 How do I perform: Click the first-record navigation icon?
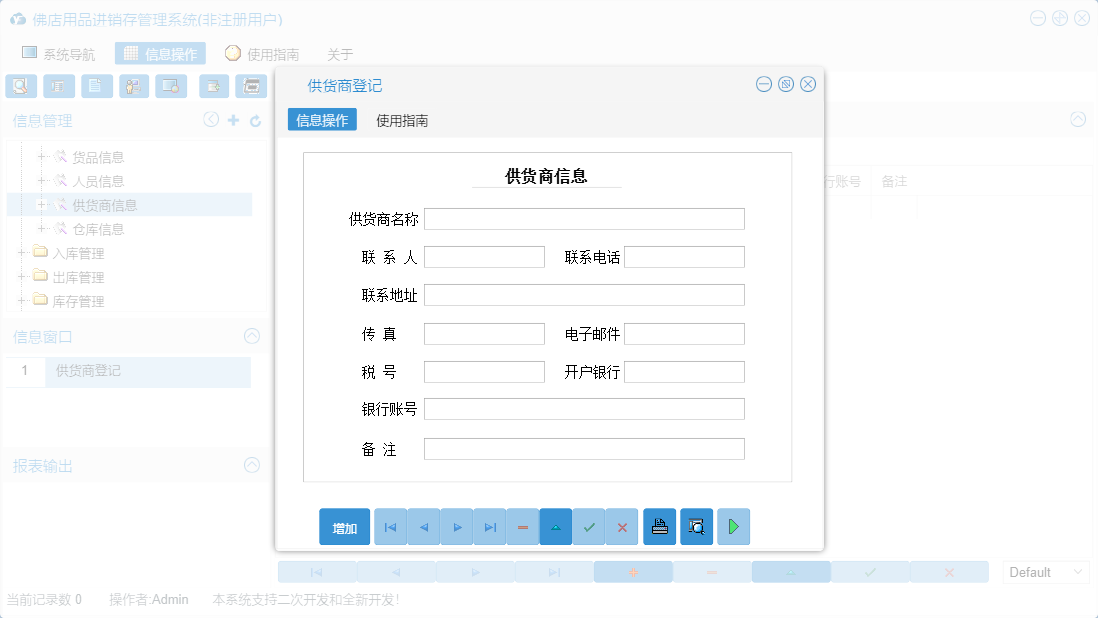tap(390, 526)
